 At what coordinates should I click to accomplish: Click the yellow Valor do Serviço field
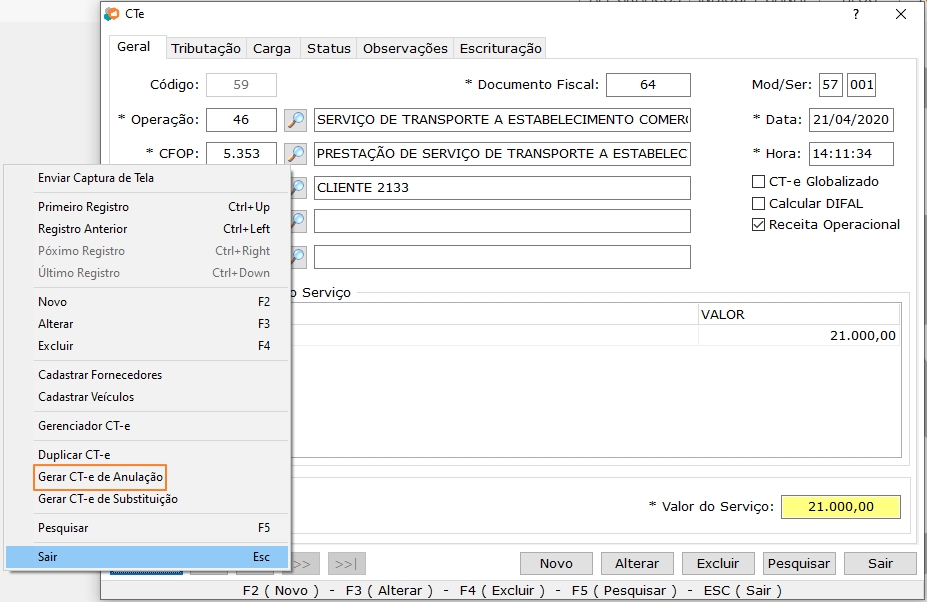pyautogui.click(x=840, y=507)
